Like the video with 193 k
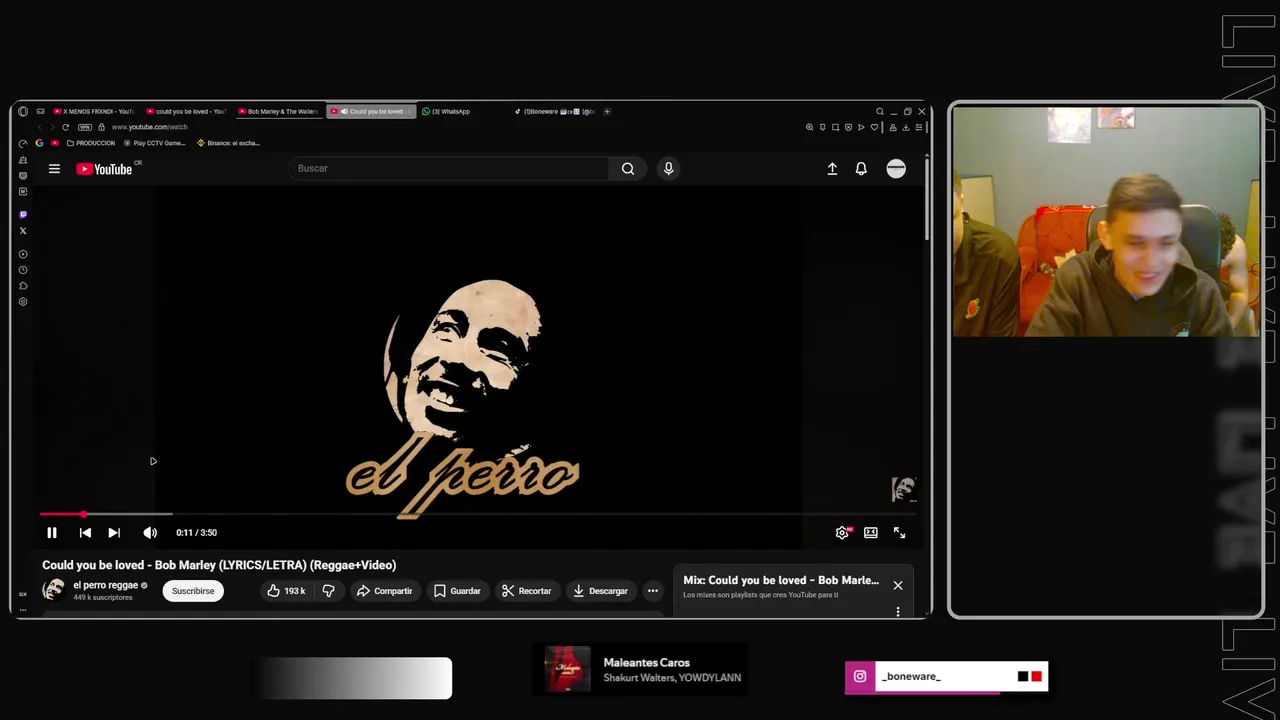1280x720 pixels. tap(286, 591)
